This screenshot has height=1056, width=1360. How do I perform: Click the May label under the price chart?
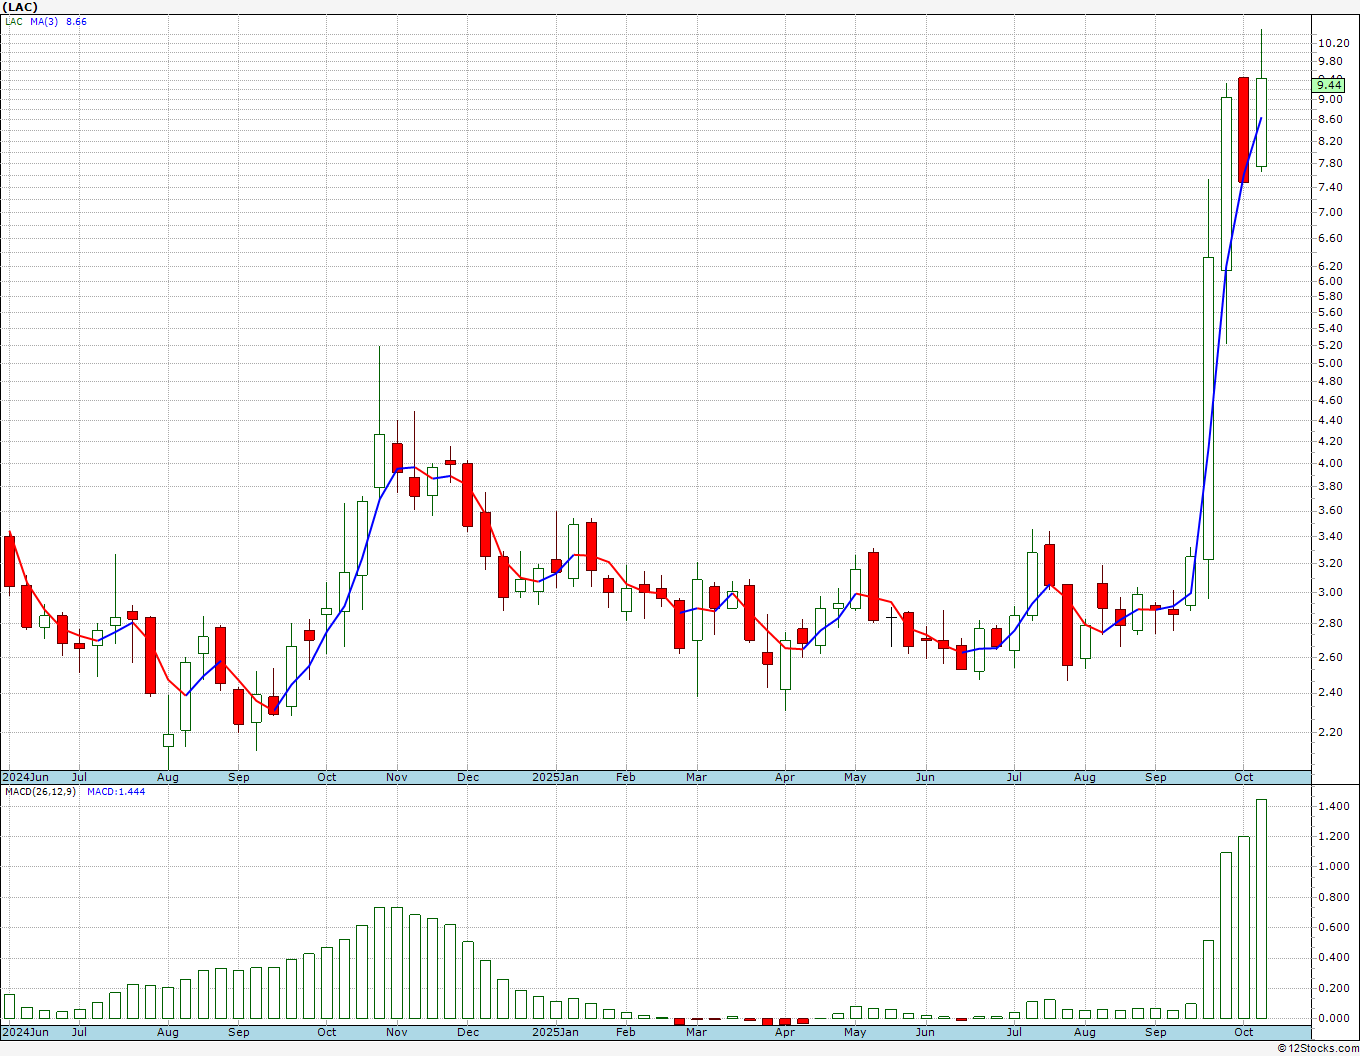[855, 777]
